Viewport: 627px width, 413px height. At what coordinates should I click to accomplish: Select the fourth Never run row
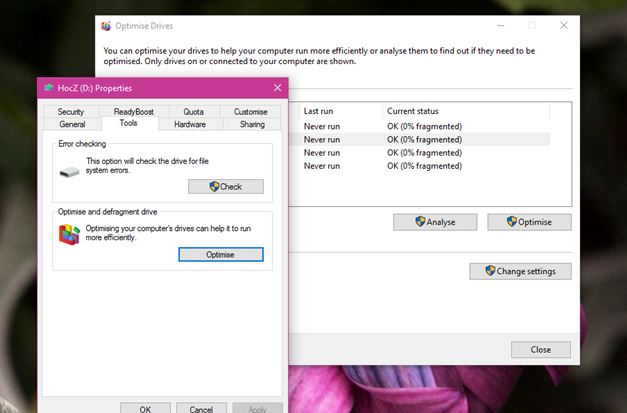[419, 166]
